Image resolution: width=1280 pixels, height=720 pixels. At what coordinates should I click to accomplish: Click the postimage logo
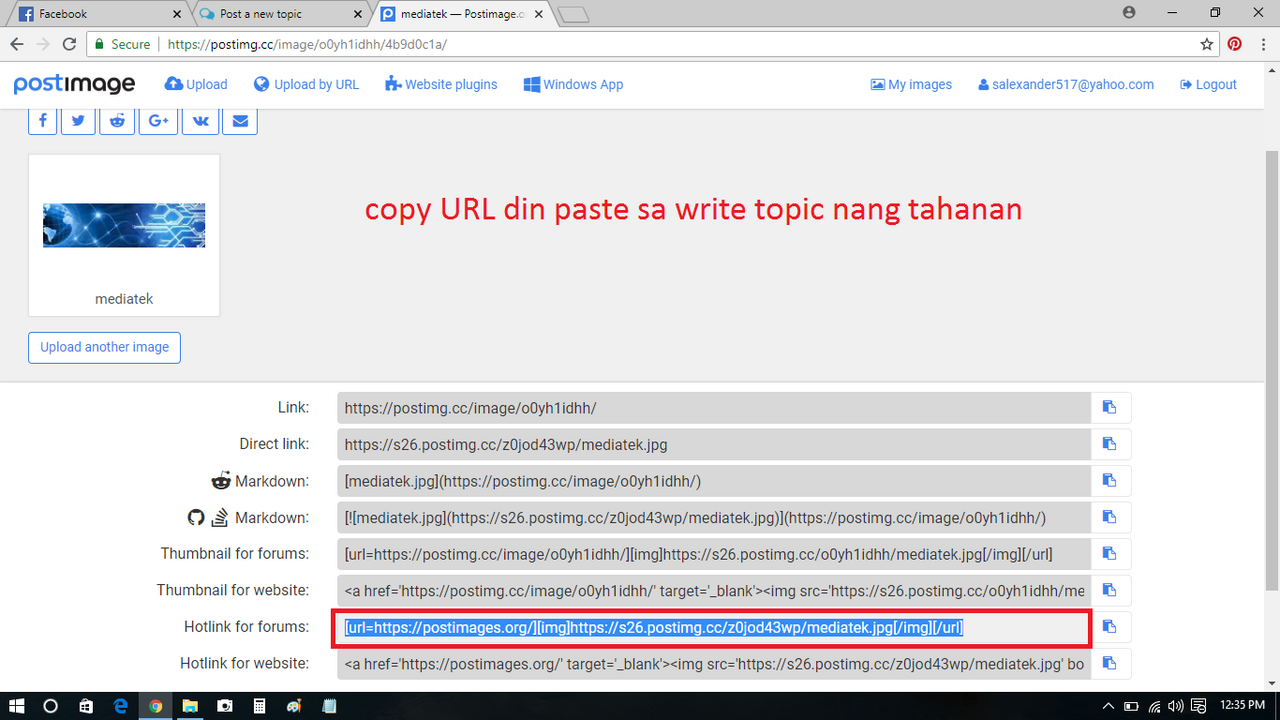click(74, 84)
